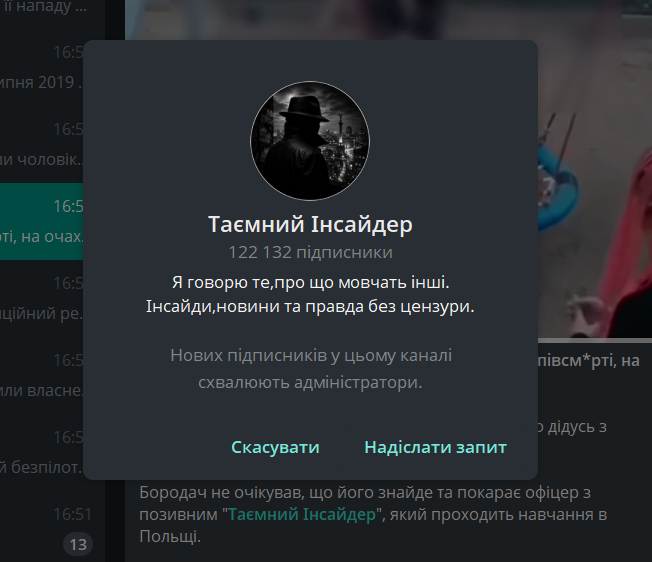
Task: Send the join request via Надіслати запит
Action: tap(435, 447)
